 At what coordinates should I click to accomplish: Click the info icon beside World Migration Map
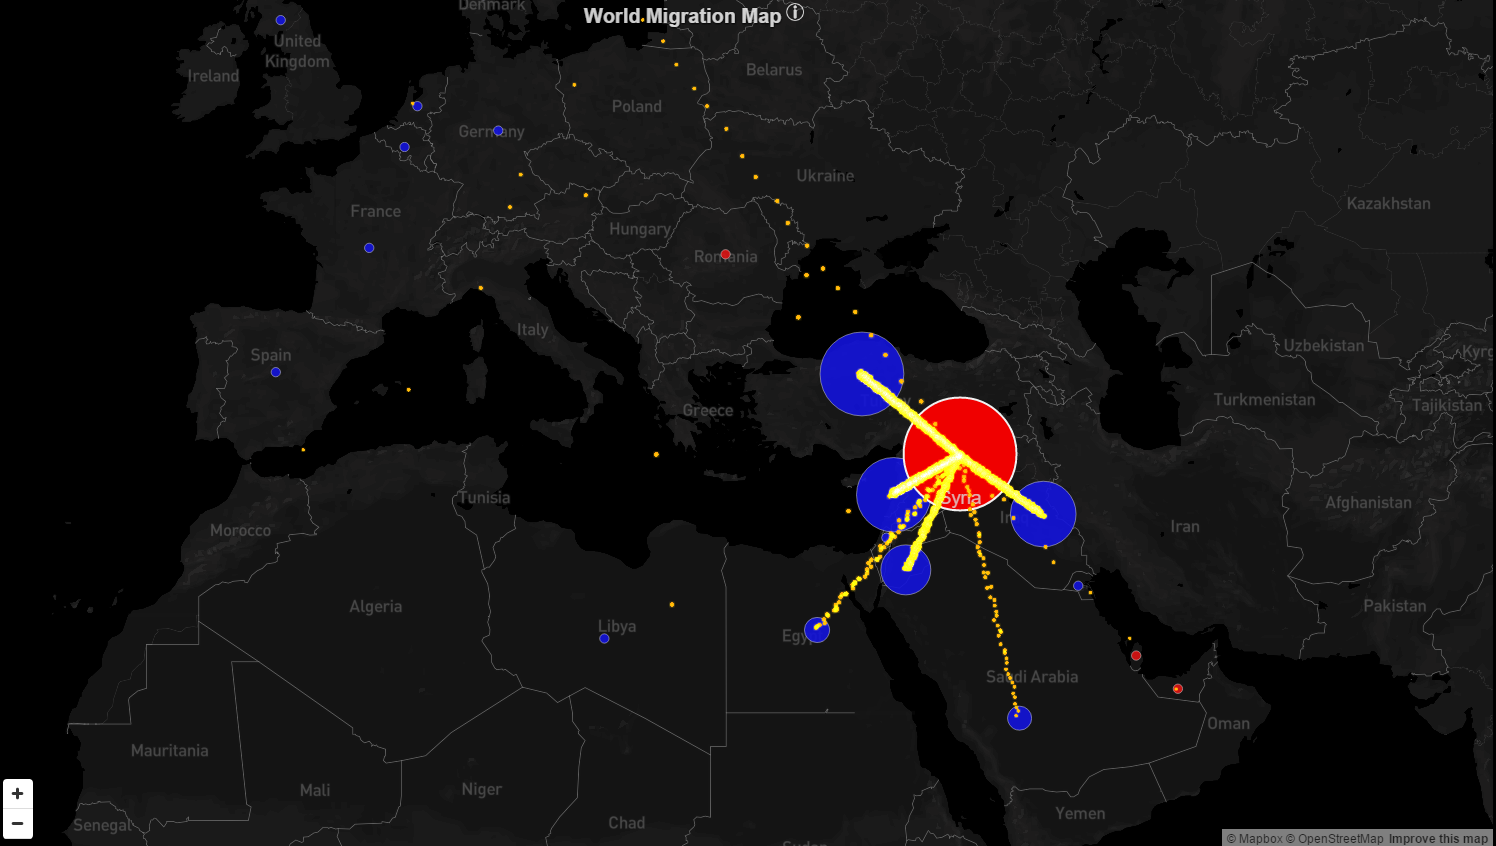click(x=795, y=13)
